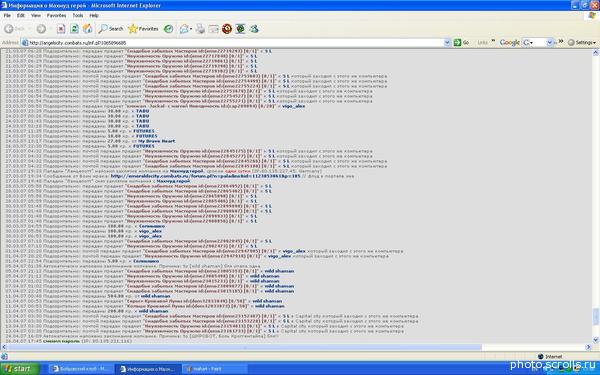Open the View menu
The image size is (600, 375).
point(36,15)
